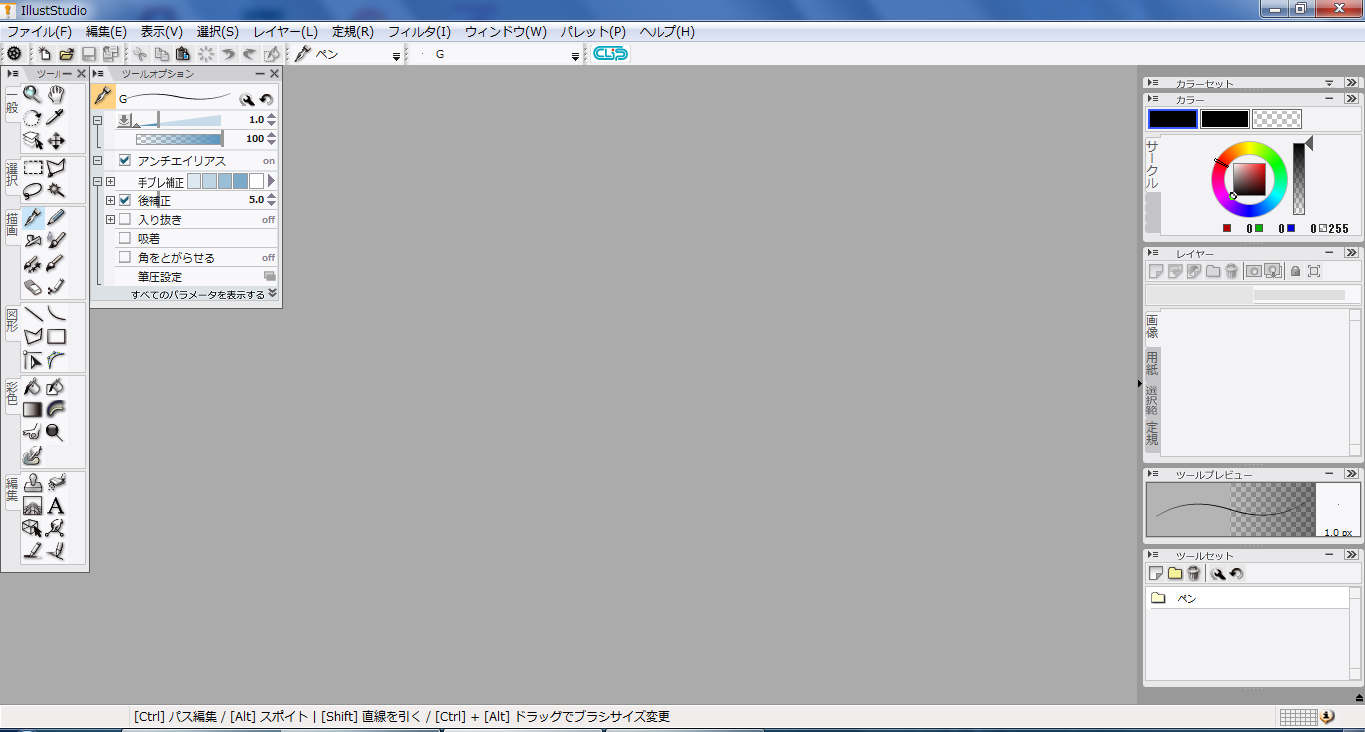
Task: Click the transparent color swatch
Action: coord(1277,119)
